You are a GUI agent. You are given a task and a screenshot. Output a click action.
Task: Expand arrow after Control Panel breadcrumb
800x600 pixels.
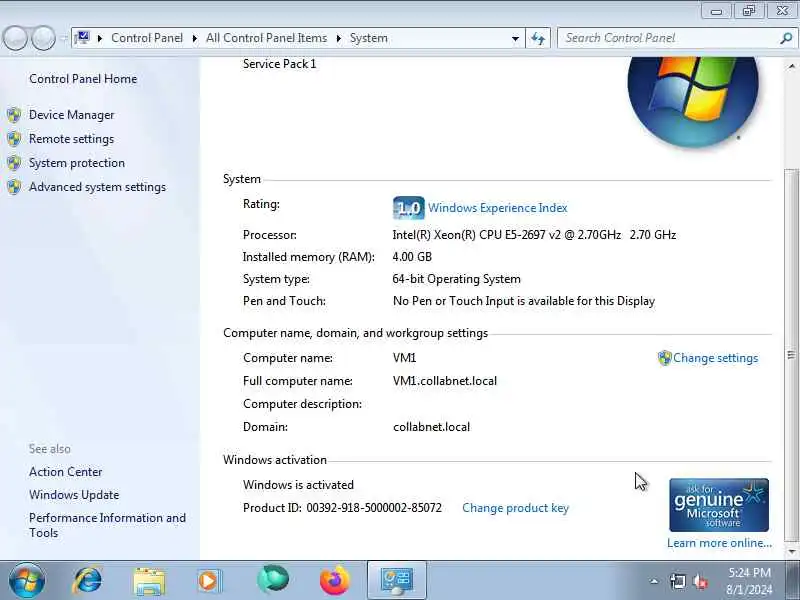(194, 38)
